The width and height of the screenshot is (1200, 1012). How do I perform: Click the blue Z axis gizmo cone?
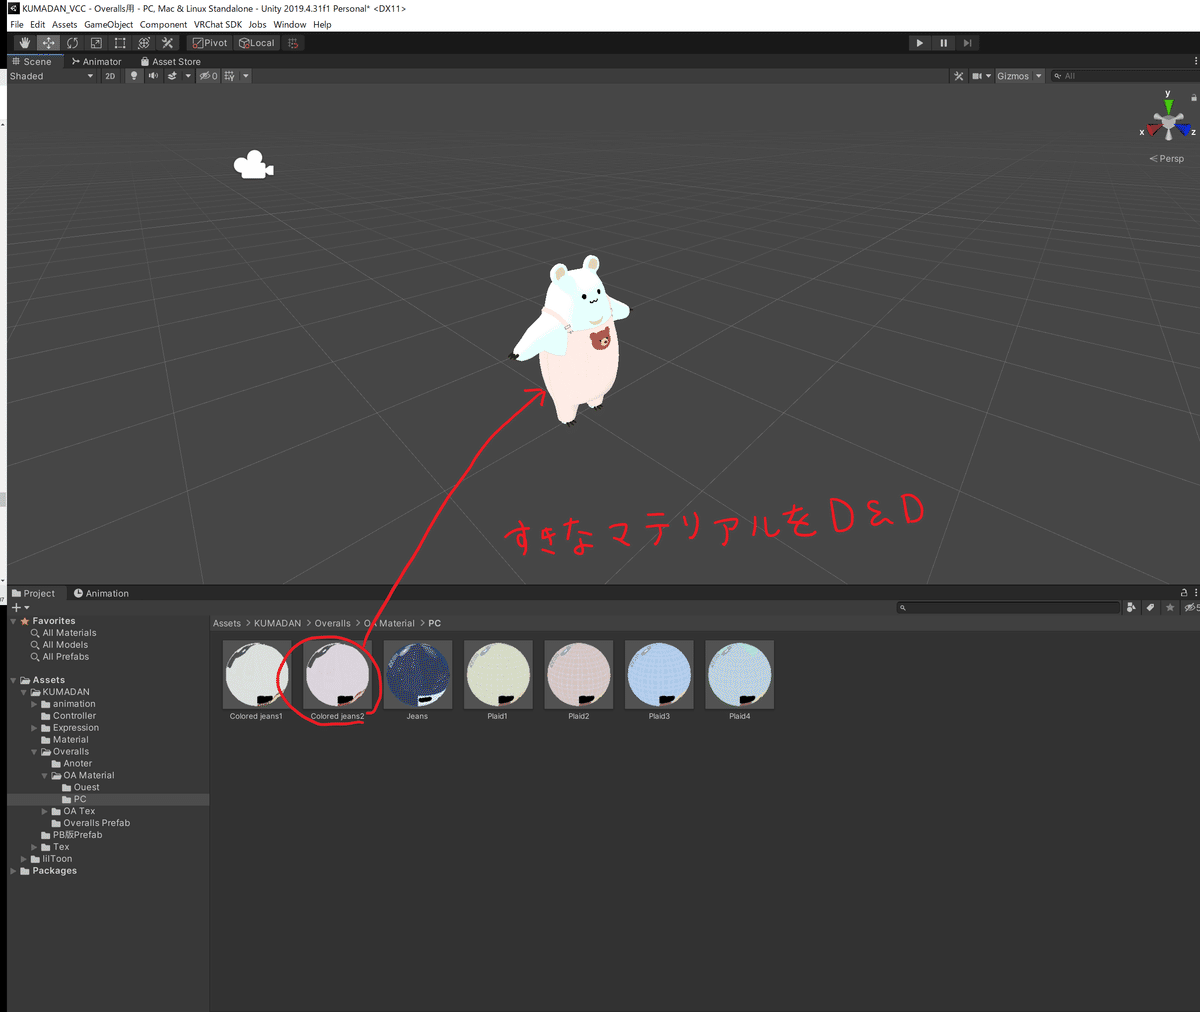[x=1183, y=130]
